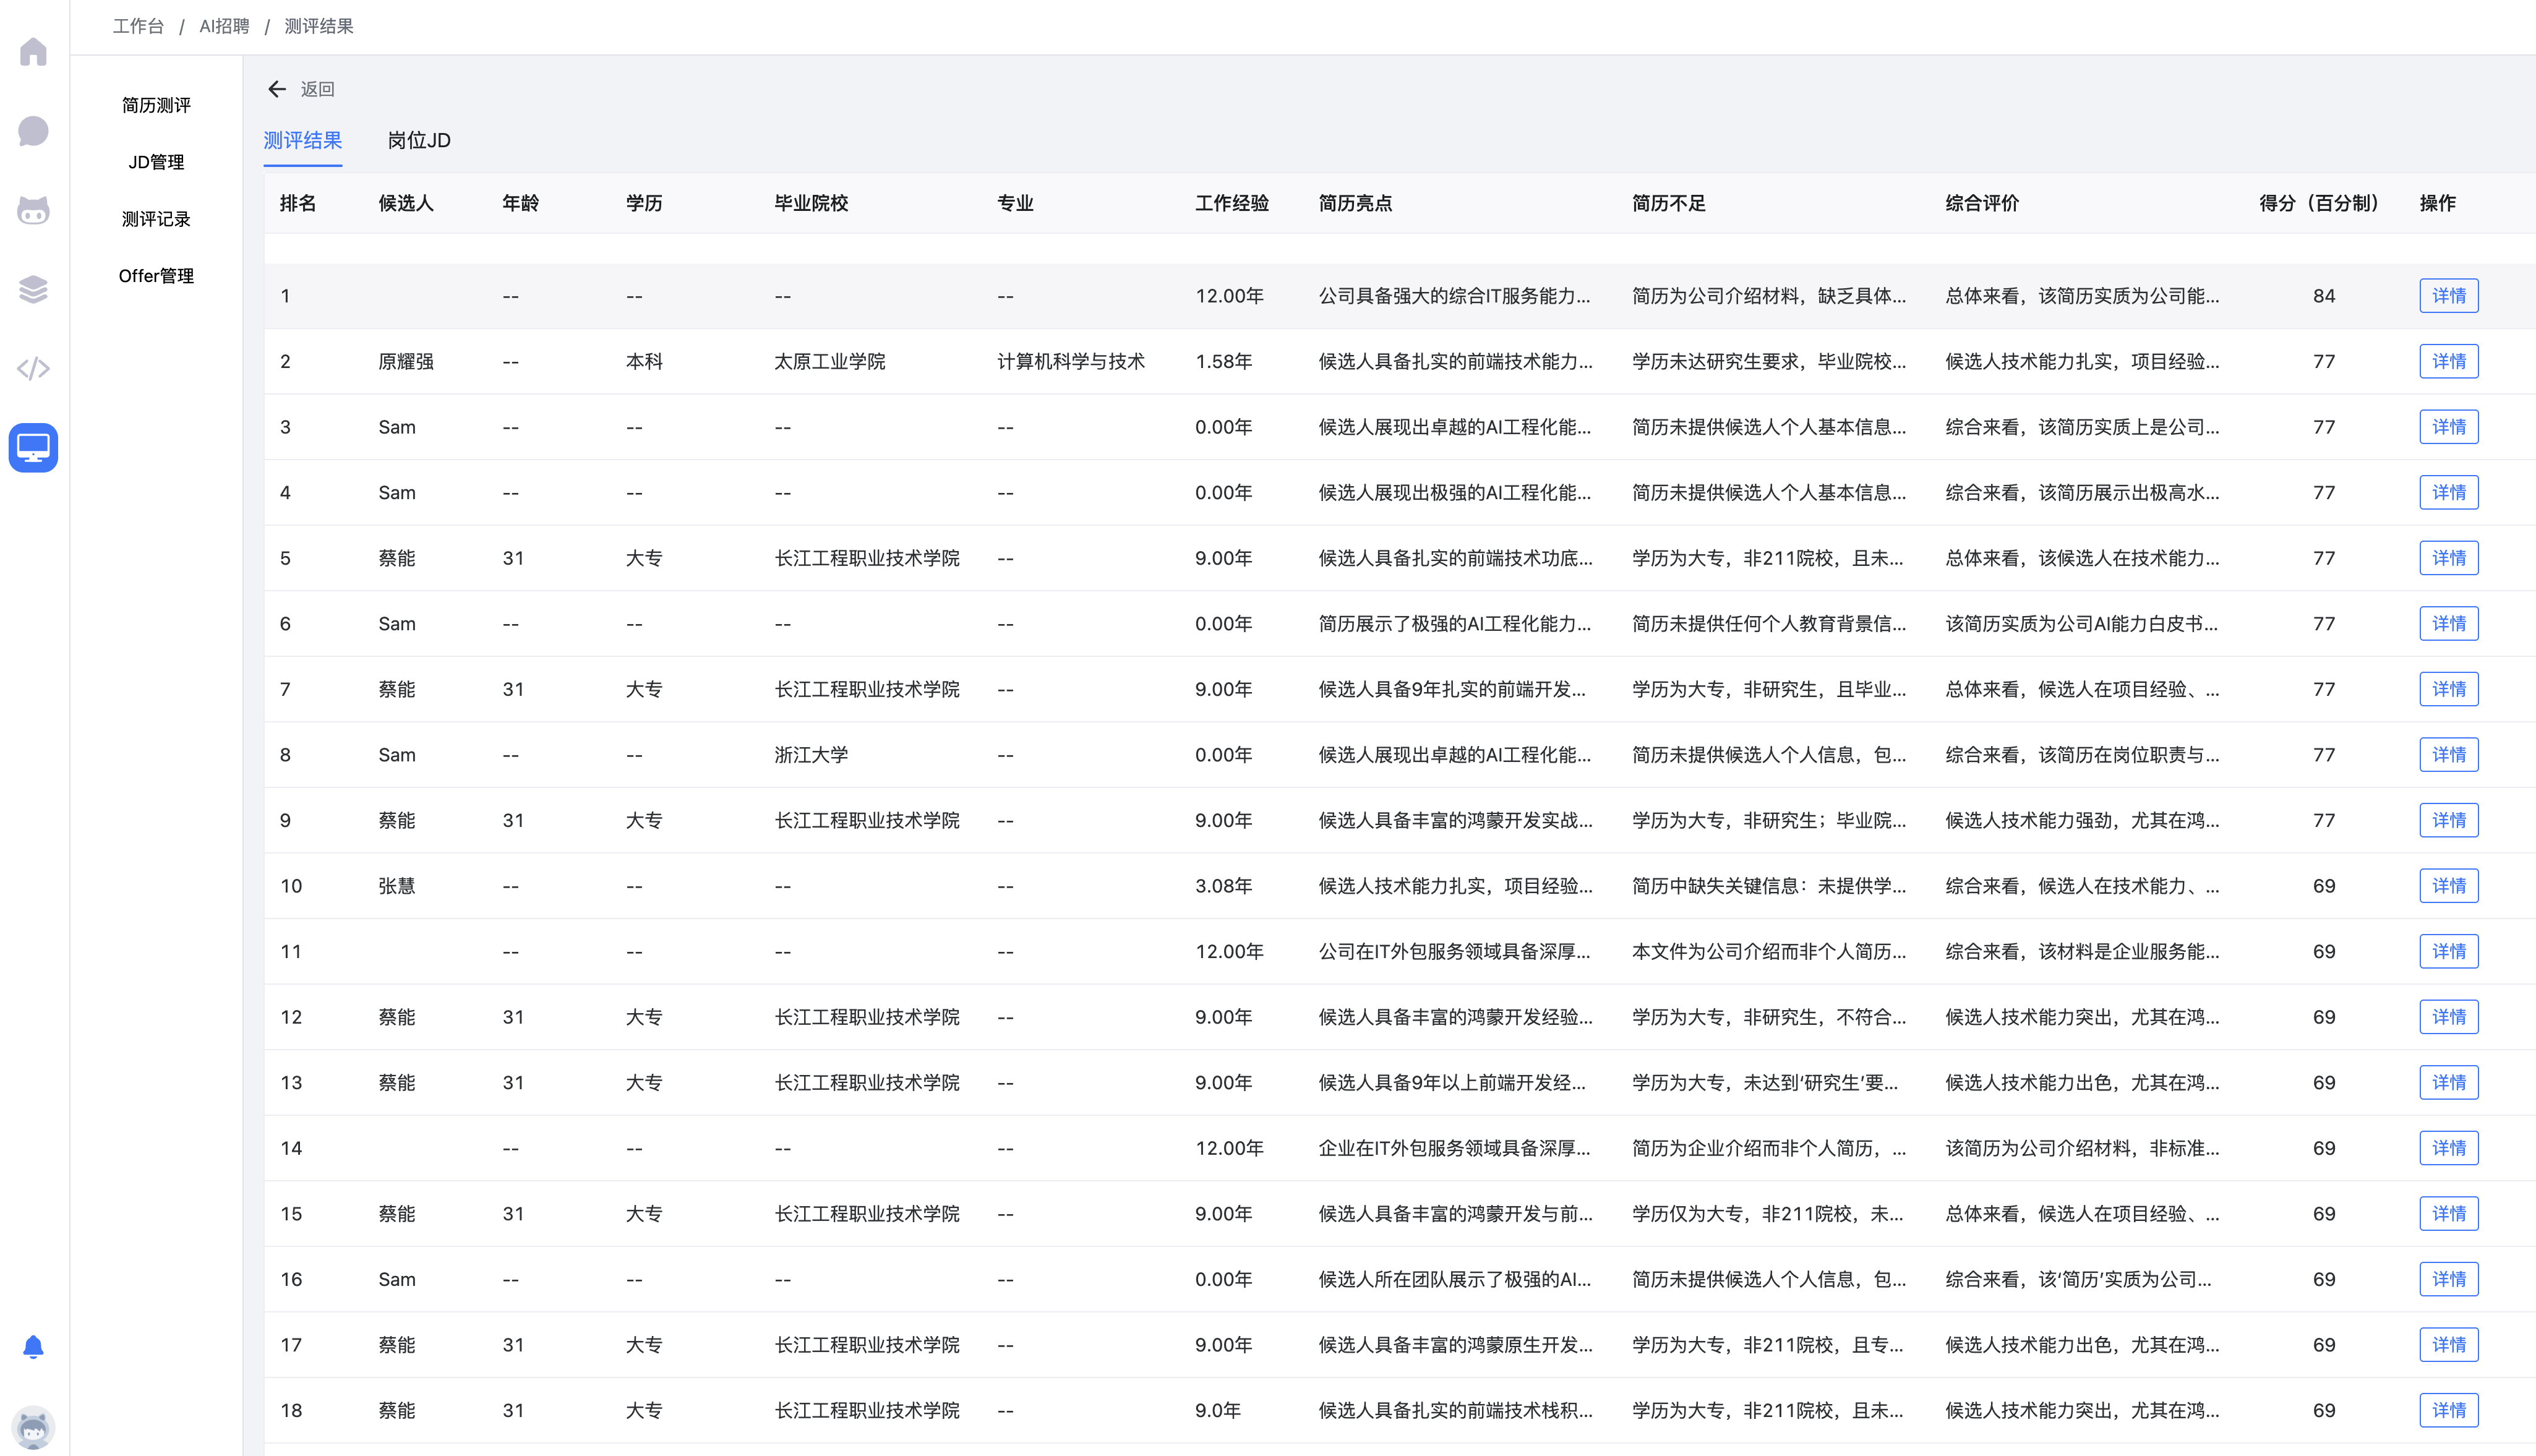Viewport: 2536px width, 1456px height.
Task: Click 计算机科学与技术 major cell
Action: pyautogui.click(x=1071, y=361)
